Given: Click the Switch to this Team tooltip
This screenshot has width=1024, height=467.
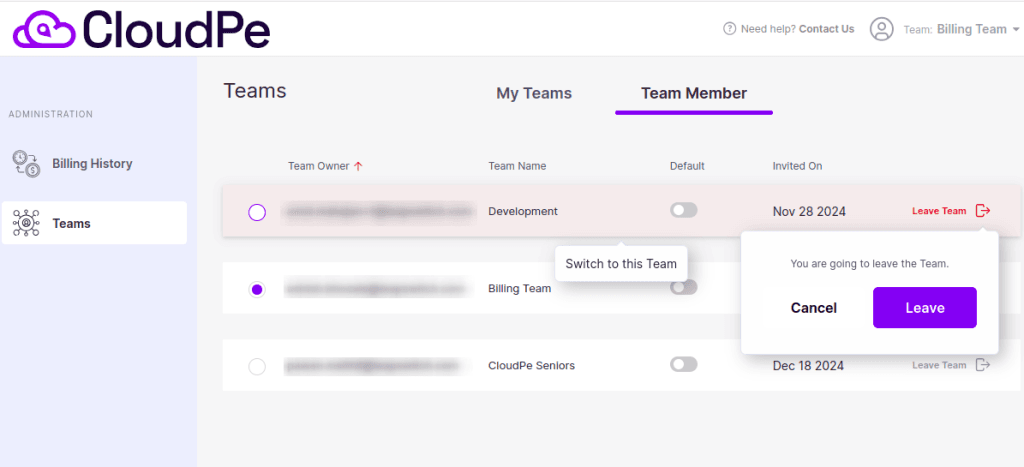Looking at the screenshot, I should tap(621, 264).
